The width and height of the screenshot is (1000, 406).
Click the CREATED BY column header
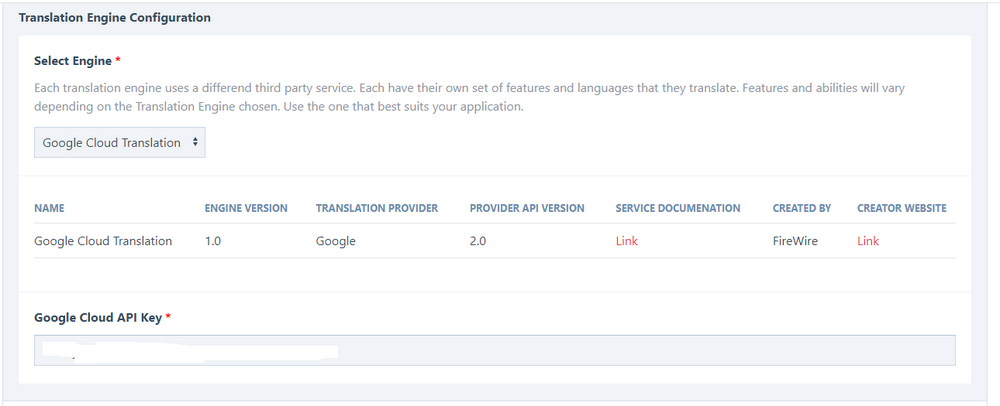[x=802, y=208]
